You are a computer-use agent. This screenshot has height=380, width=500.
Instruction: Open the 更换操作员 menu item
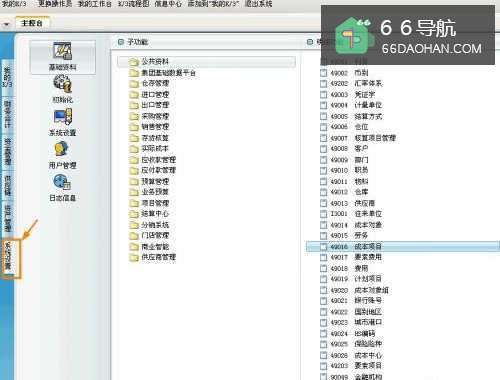point(55,4)
